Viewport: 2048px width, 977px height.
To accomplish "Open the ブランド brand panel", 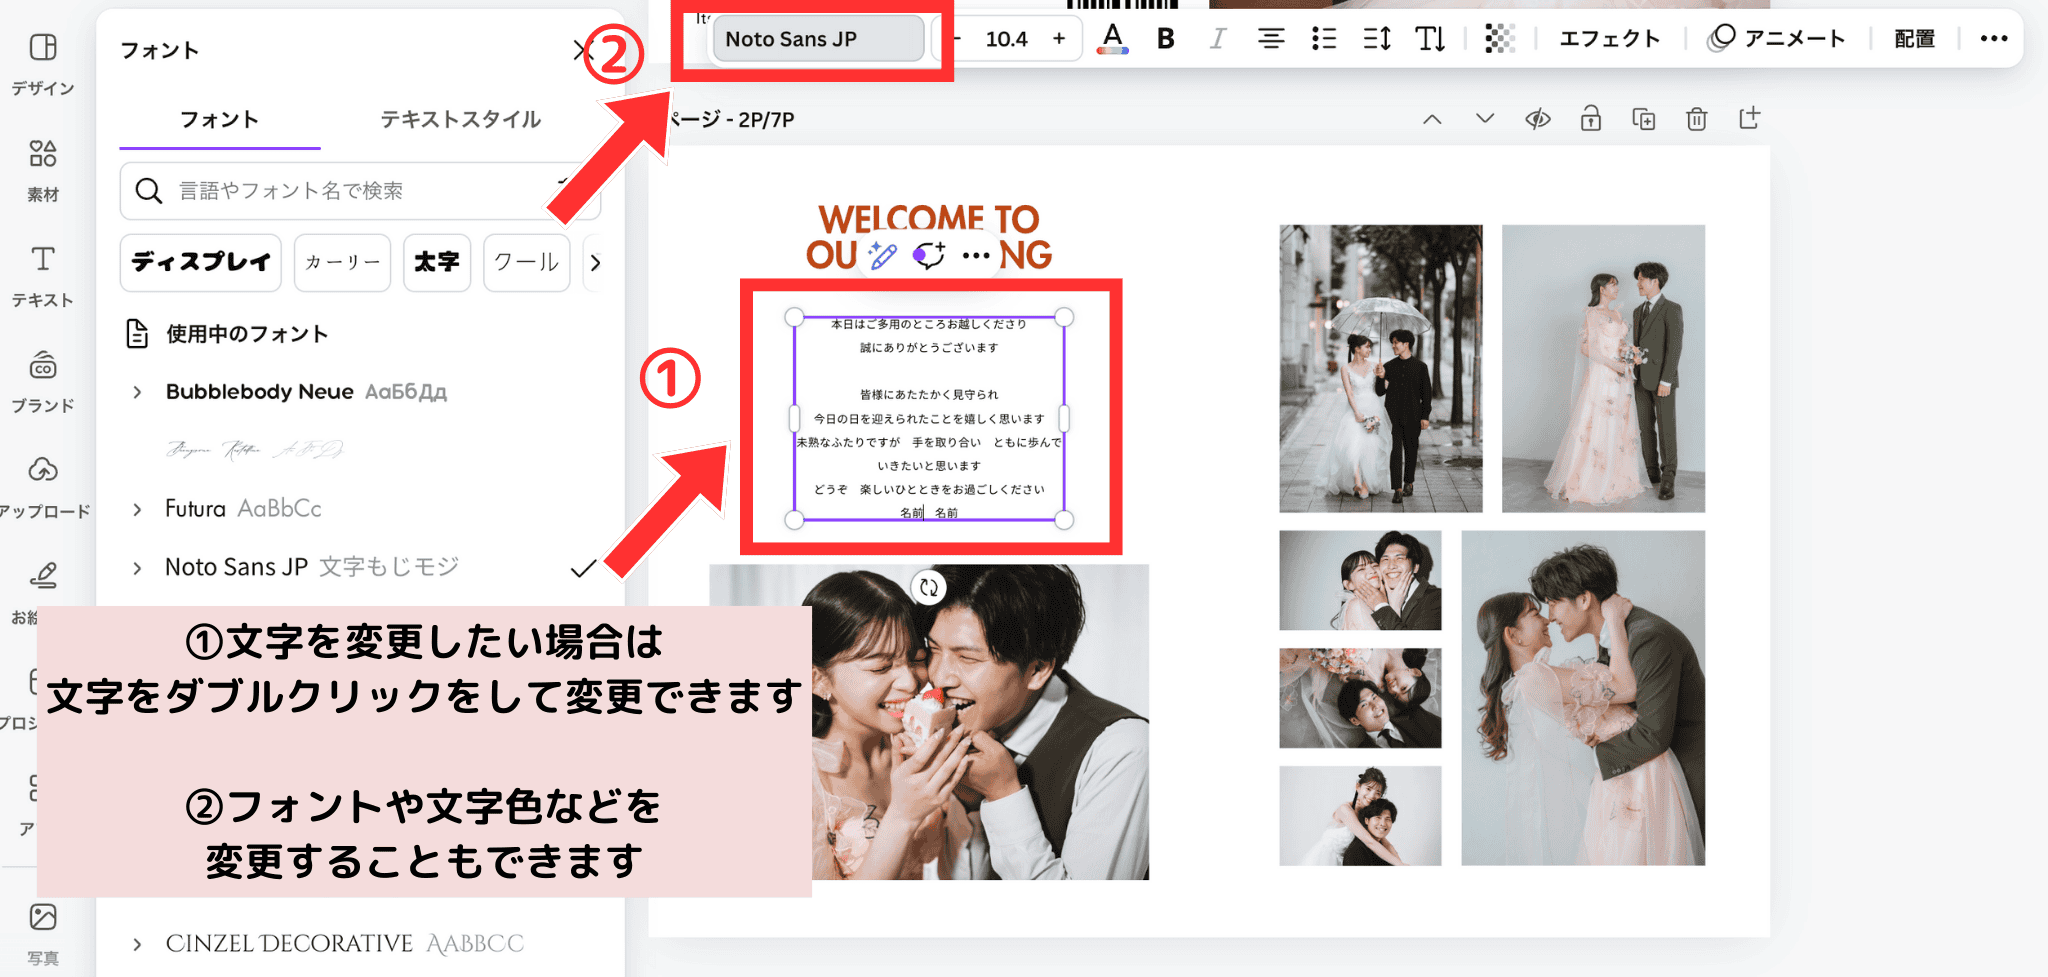I will (42, 381).
